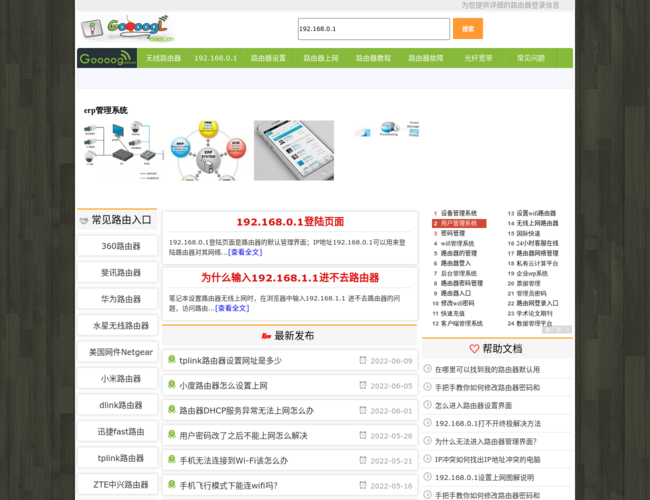Click the 修改wifi密码 ad link
The image size is (650, 500).
(457, 303)
